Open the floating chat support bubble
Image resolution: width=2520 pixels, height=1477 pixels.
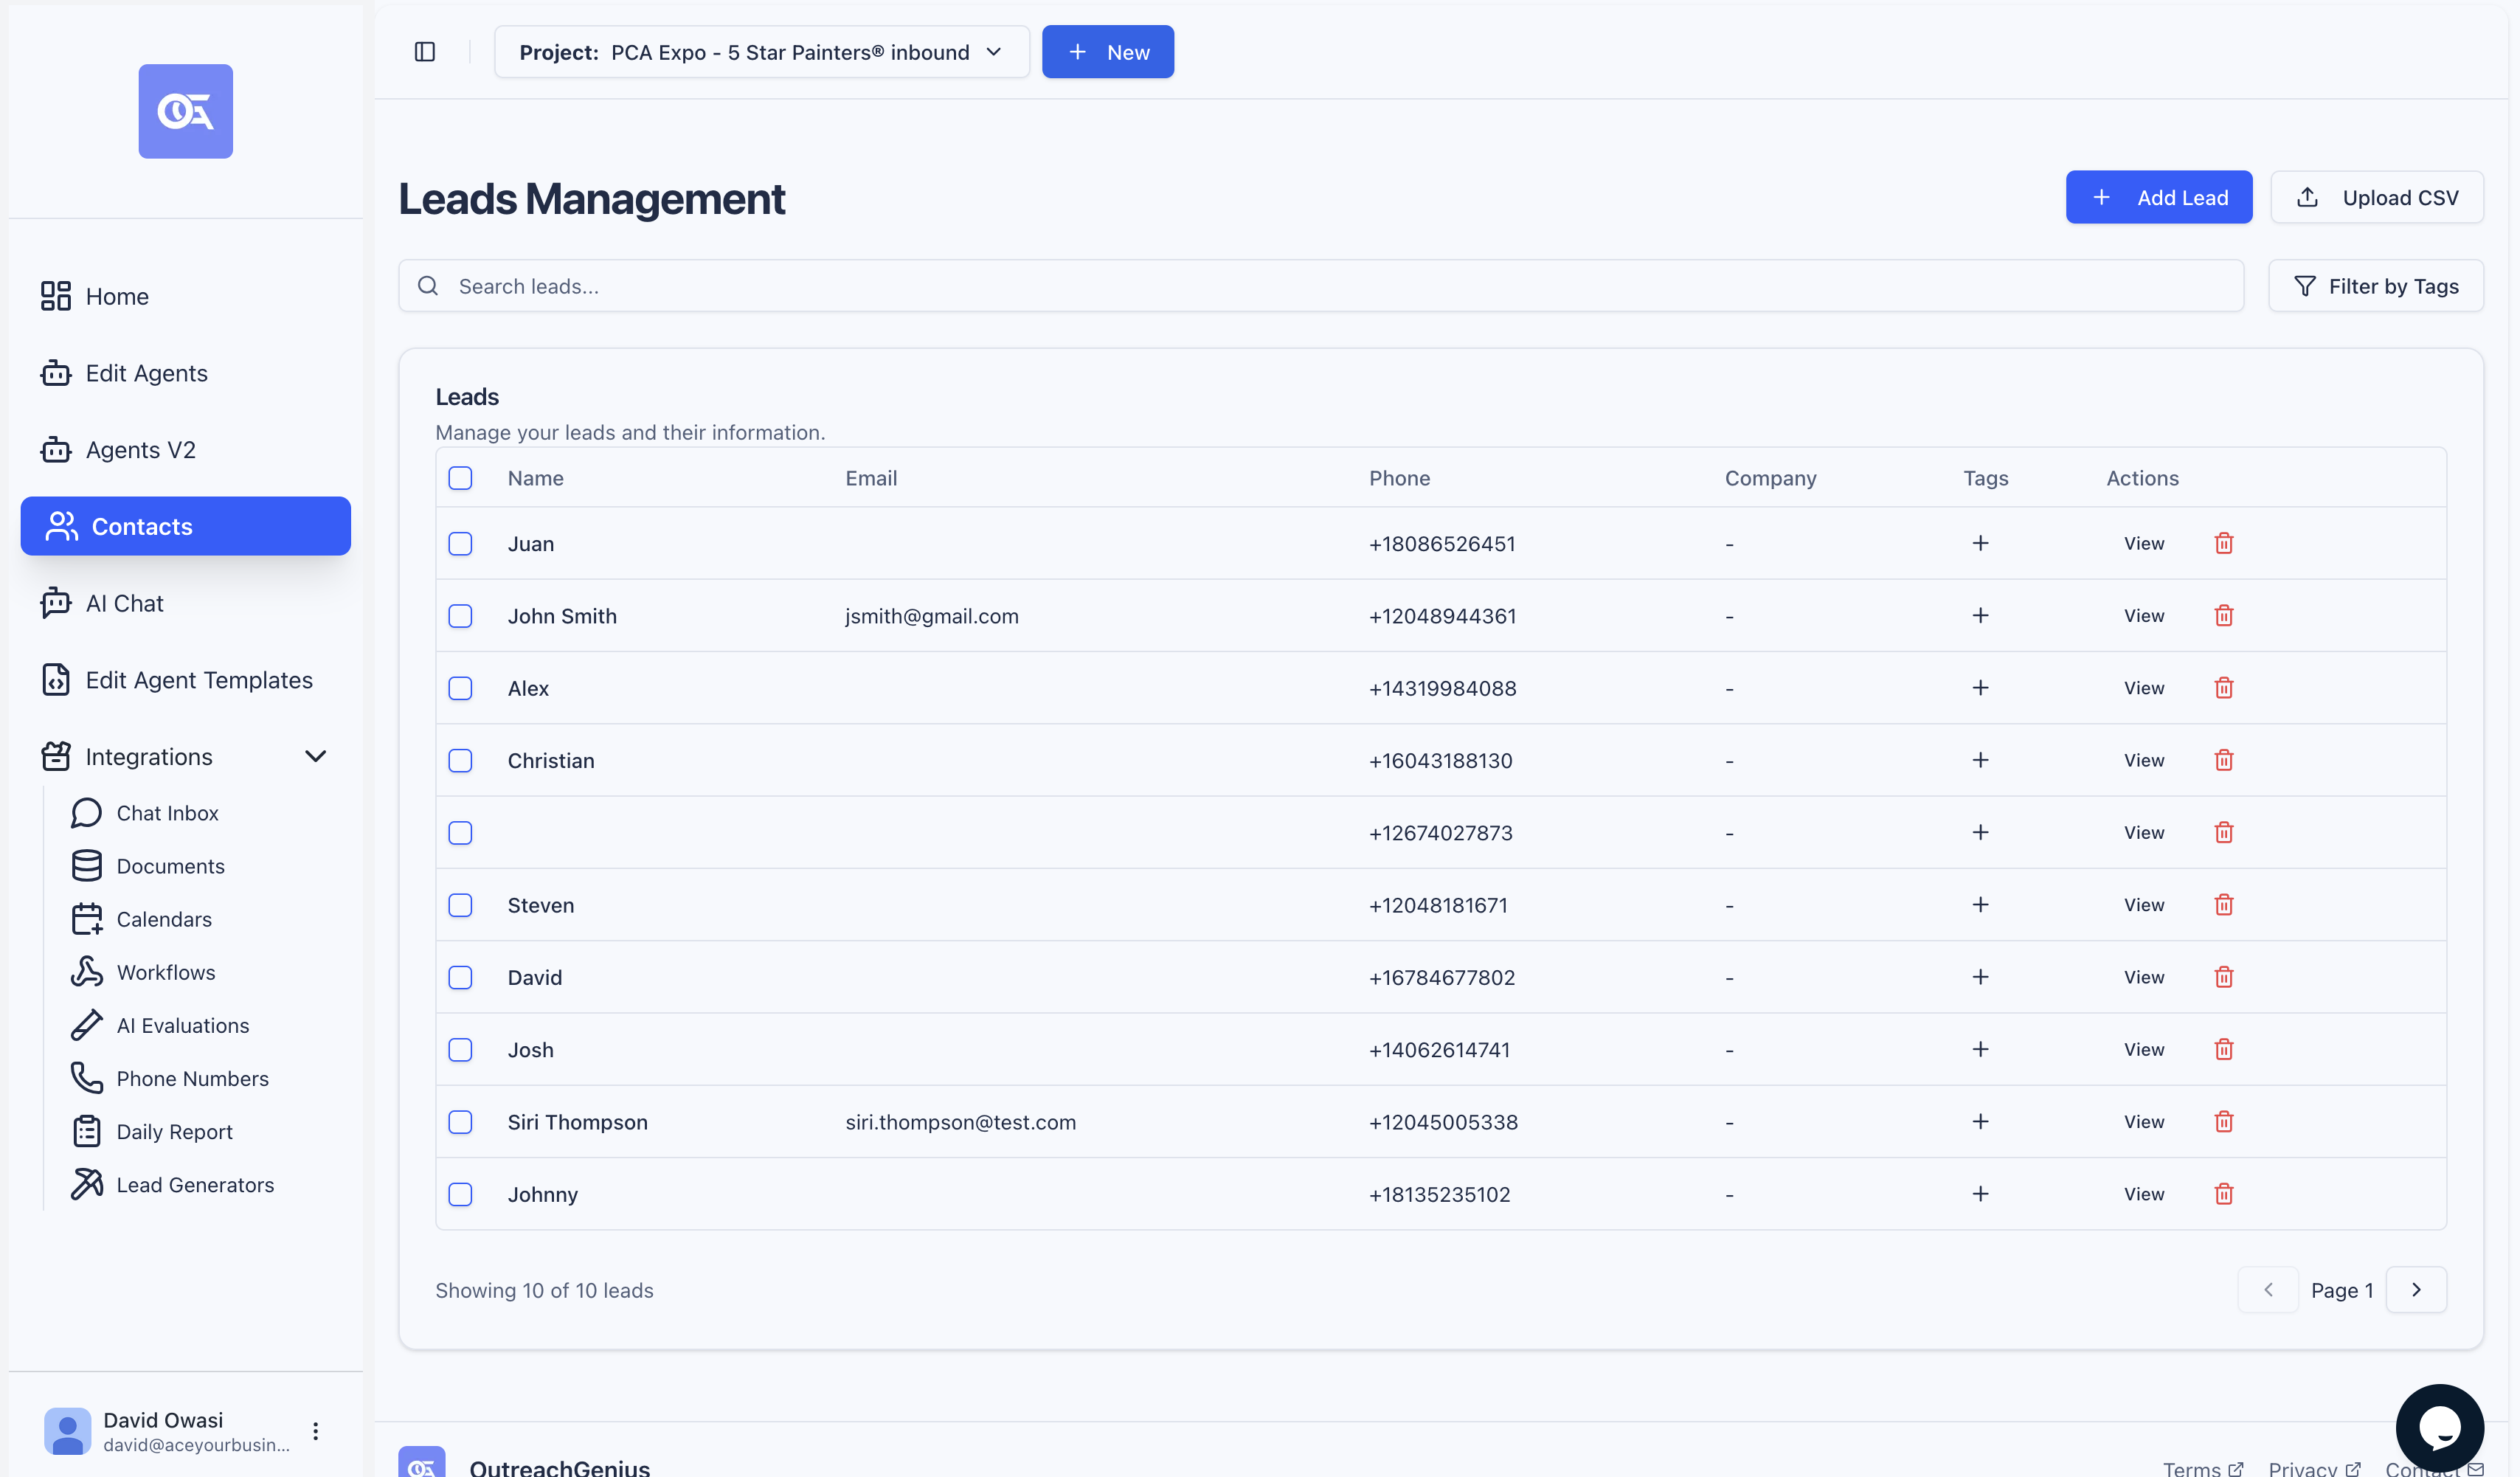(x=2439, y=1427)
